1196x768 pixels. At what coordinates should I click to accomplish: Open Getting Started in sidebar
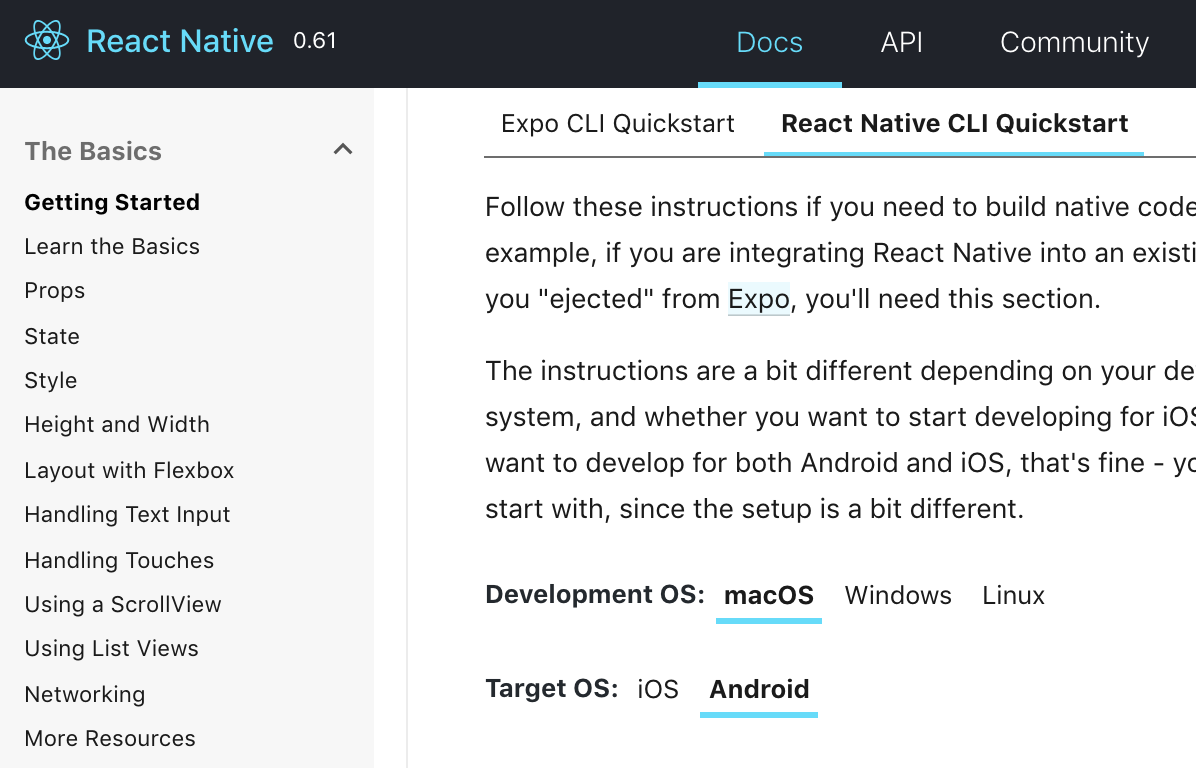(112, 202)
